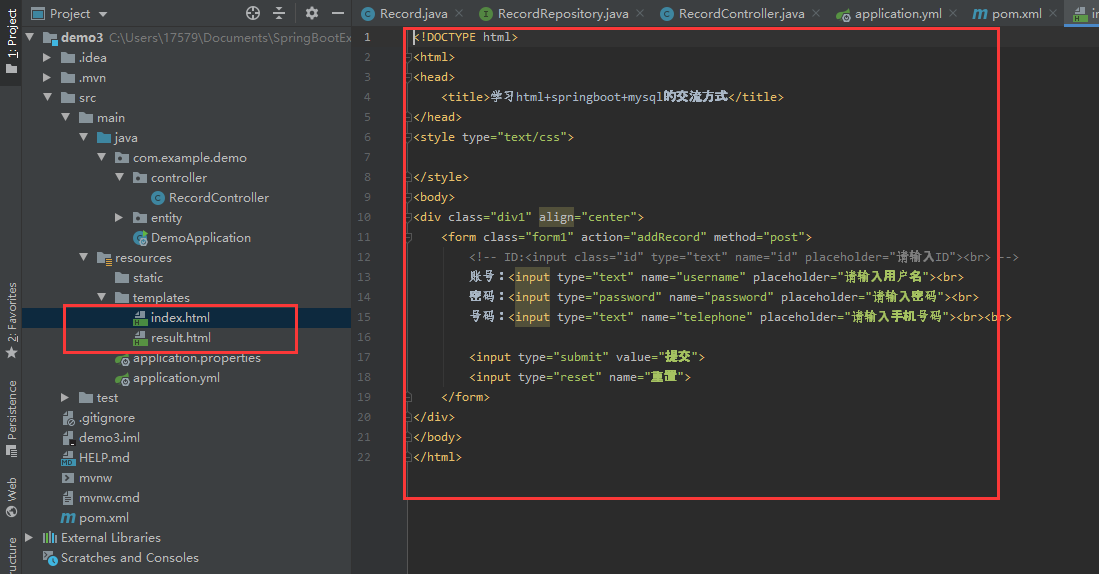1099x574 pixels.
Task: Select RecordController class in tree
Action: tap(219, 198)
